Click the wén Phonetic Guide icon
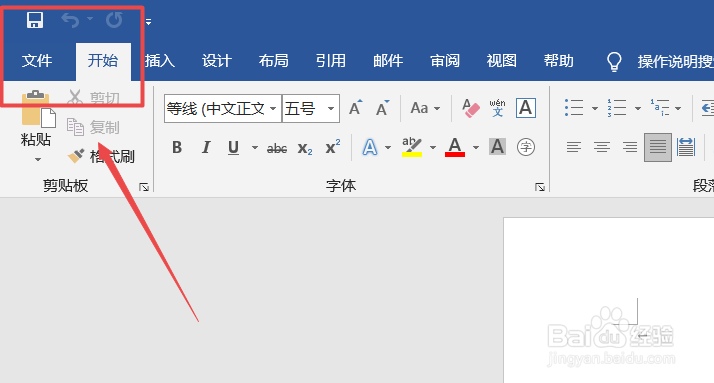The width and height of the screenshot is (714, 383). (497, 108)
